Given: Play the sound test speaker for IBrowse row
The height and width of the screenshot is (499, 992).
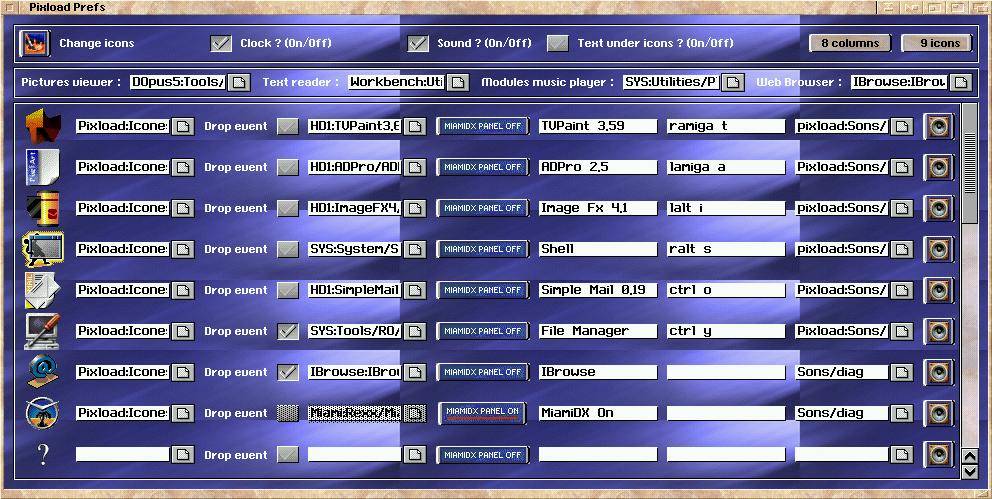Looking at the screenshot, I should pos(938,373).
